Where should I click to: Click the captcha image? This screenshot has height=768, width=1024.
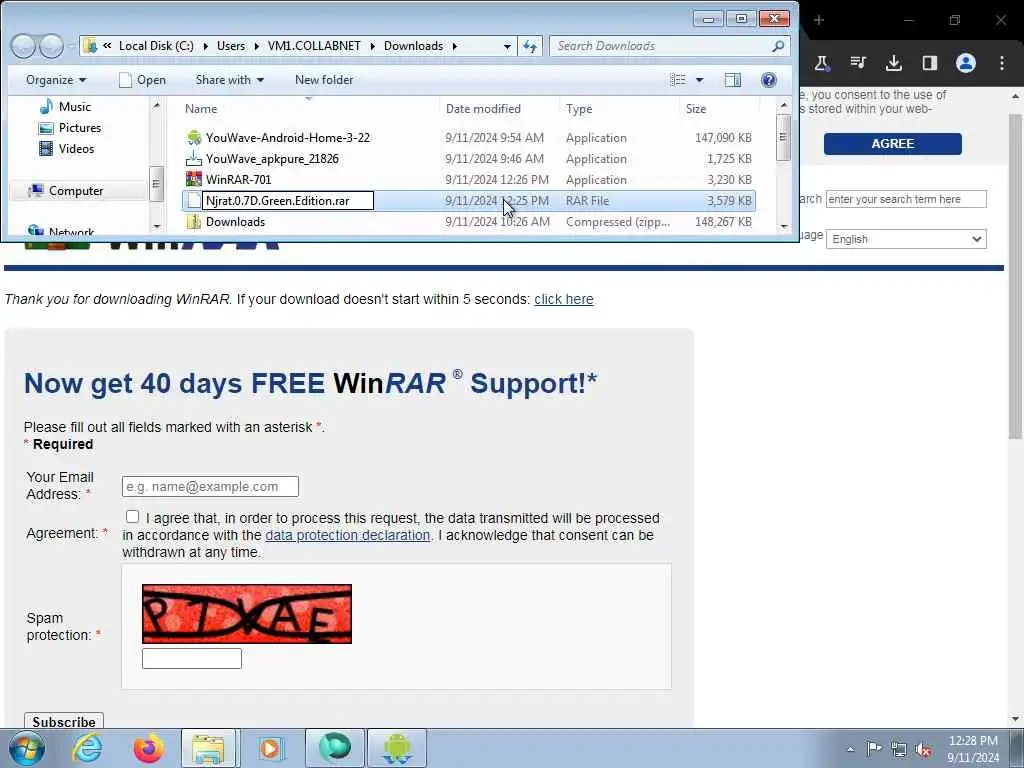tap(247, 614)
